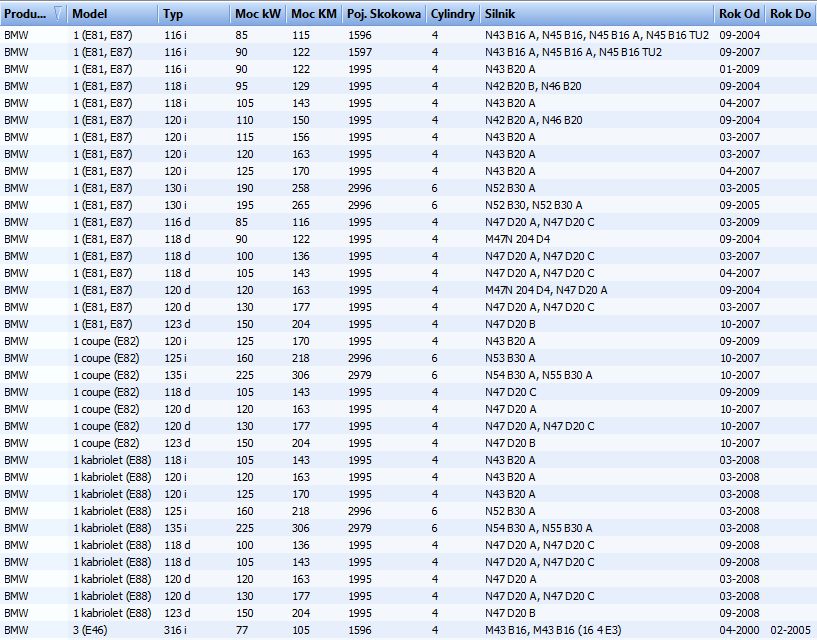Image resolution: width=817 pixels, height=640 pixels.
Task: Select '125 i' in the 1 kabriolet (E88) row
Action: [x=176, y=511]
